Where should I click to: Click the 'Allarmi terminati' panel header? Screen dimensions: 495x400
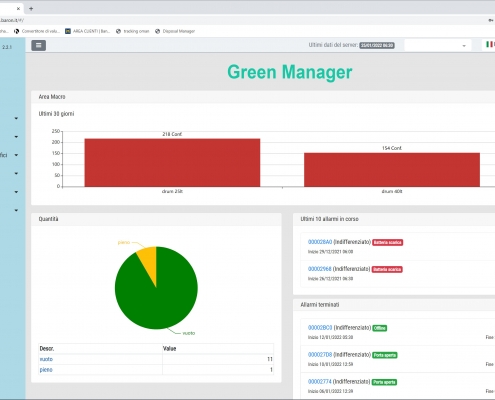click(320, 305)
